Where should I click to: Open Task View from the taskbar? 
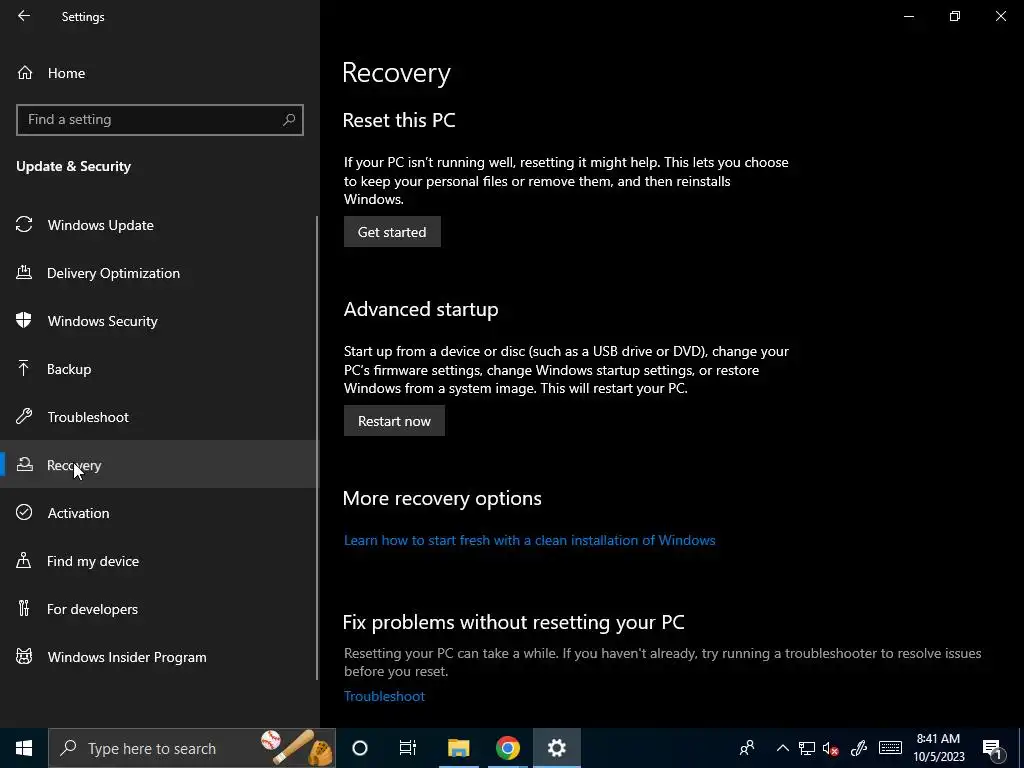408,748
